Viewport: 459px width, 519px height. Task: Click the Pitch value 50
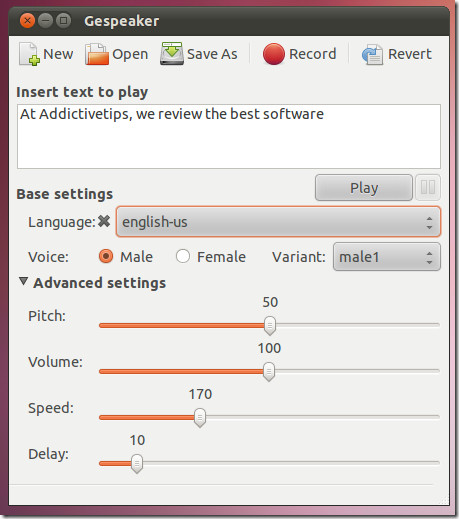(x=270, y=302)
